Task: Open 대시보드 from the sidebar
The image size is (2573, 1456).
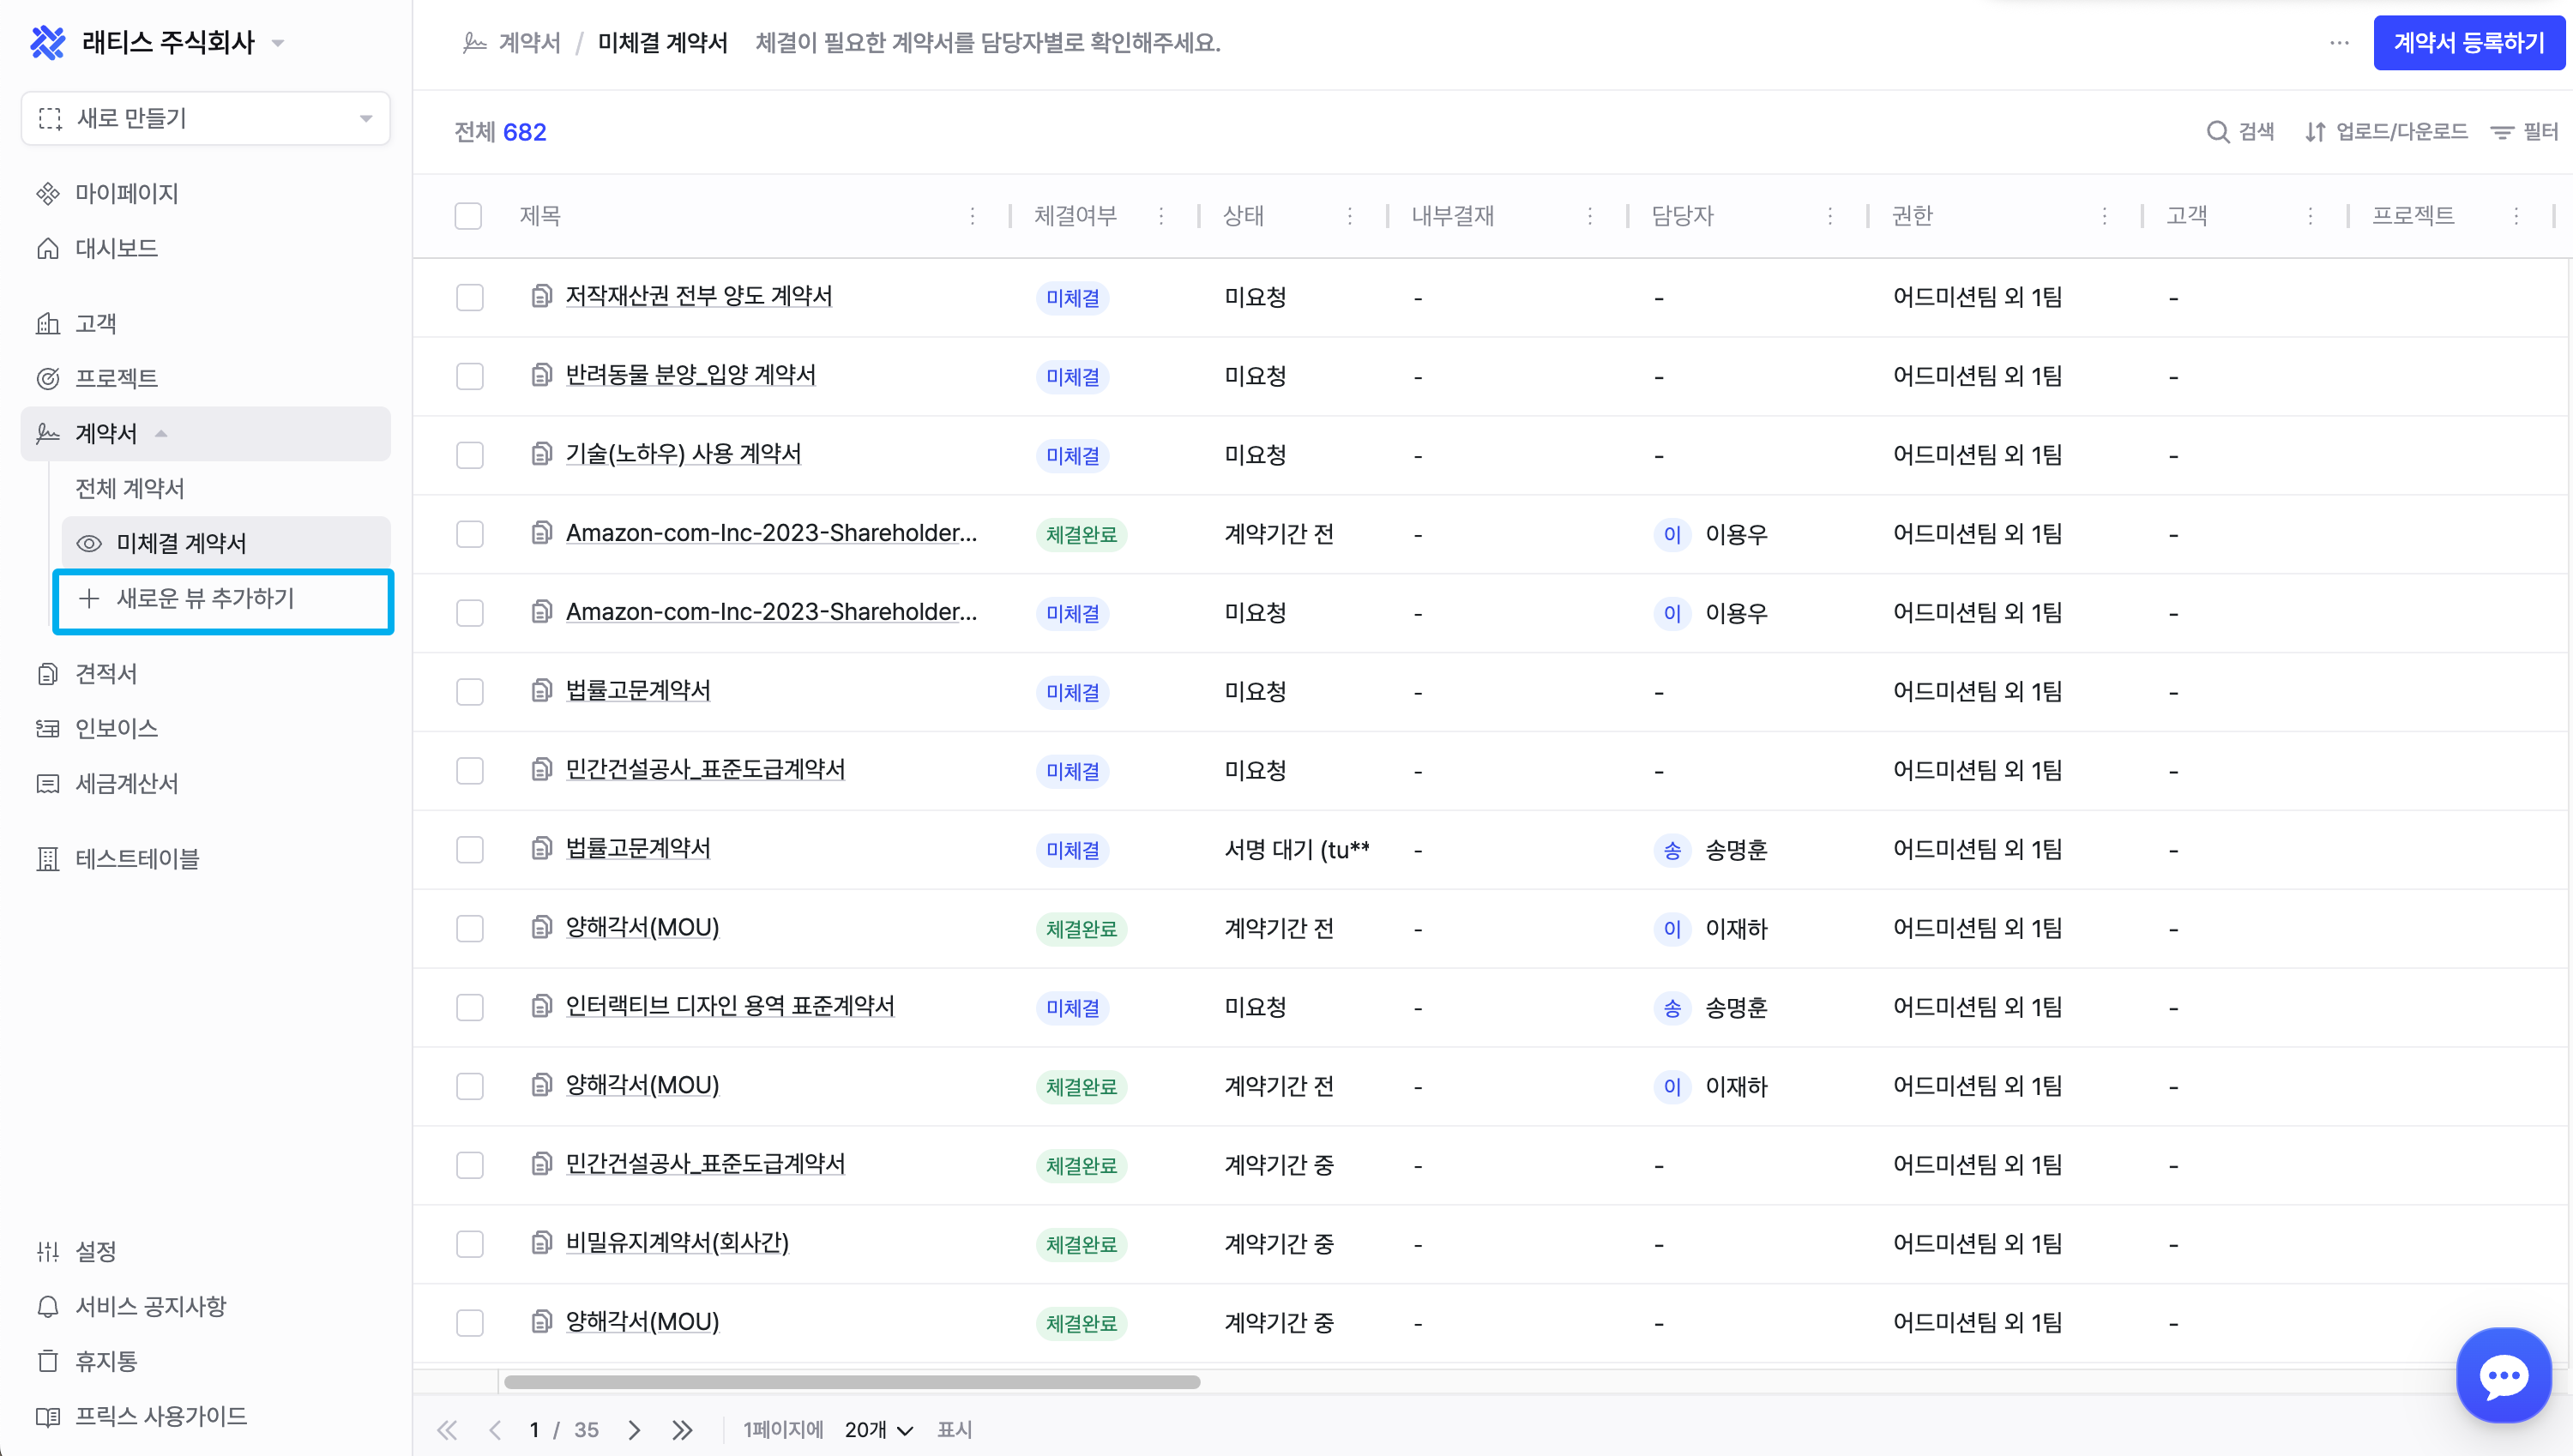Action: pyautogui.click(x=116, y=248)
